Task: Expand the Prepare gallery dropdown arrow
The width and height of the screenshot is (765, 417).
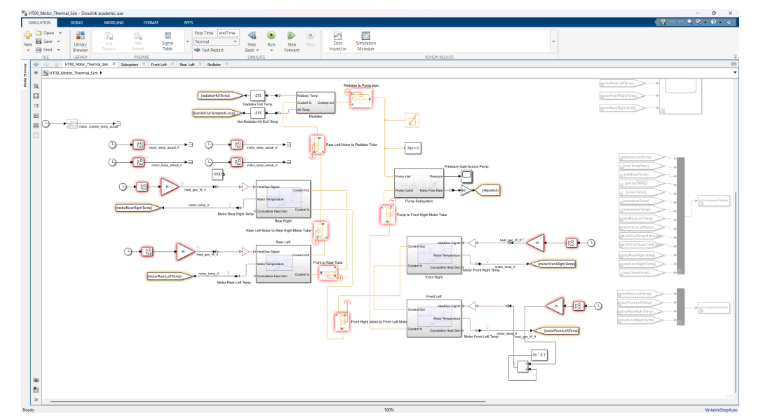Action: point(187,42)
